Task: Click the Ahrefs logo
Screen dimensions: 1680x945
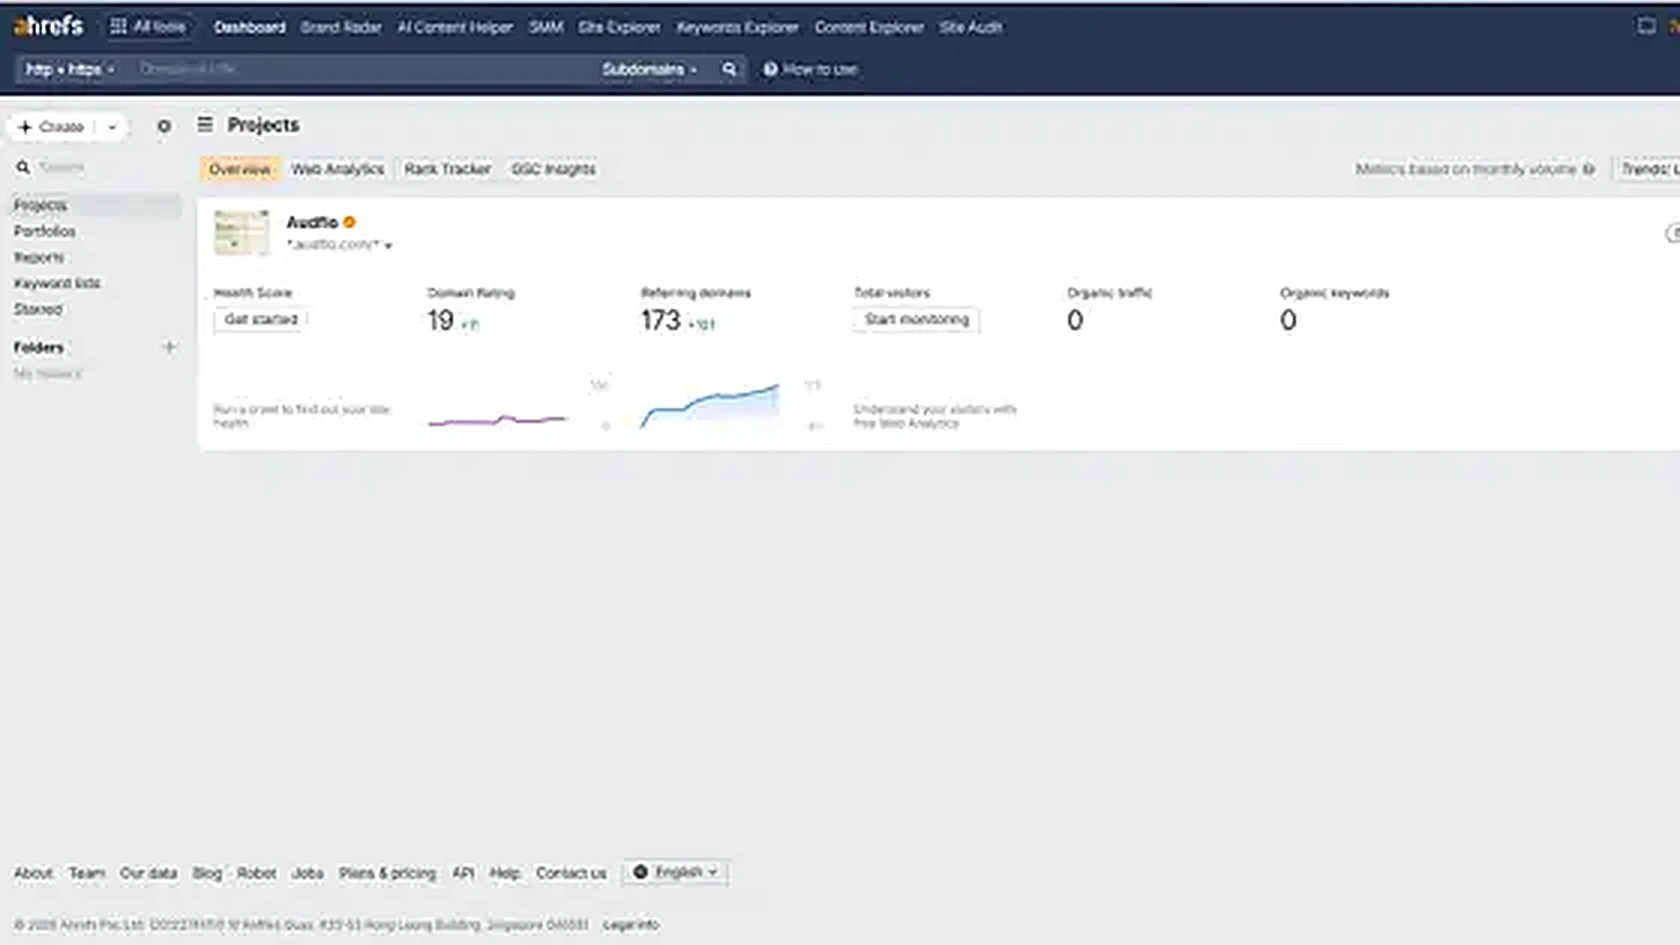Action: (48, 26)
